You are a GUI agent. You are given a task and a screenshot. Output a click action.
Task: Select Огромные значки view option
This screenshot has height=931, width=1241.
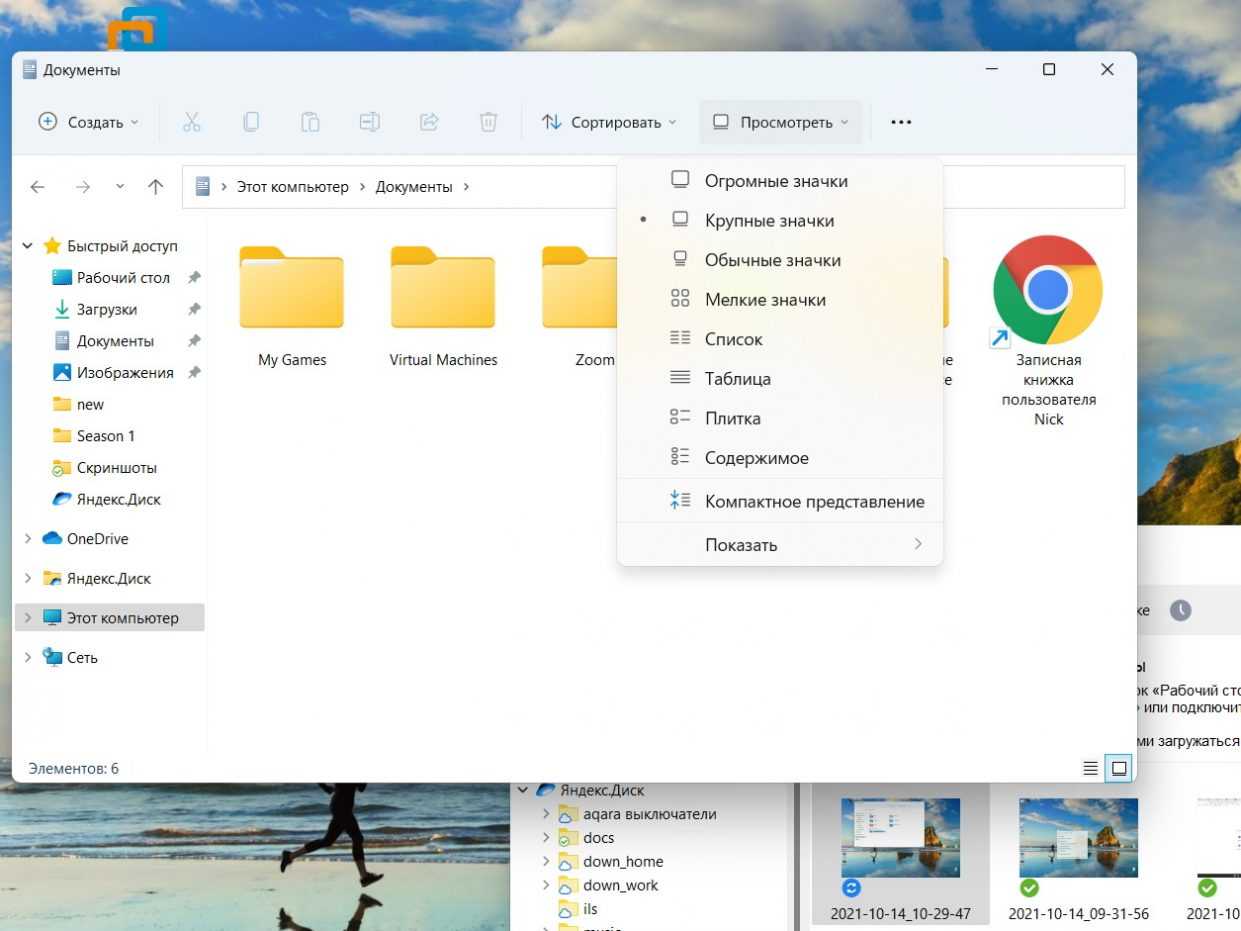(x=775, y=181)
